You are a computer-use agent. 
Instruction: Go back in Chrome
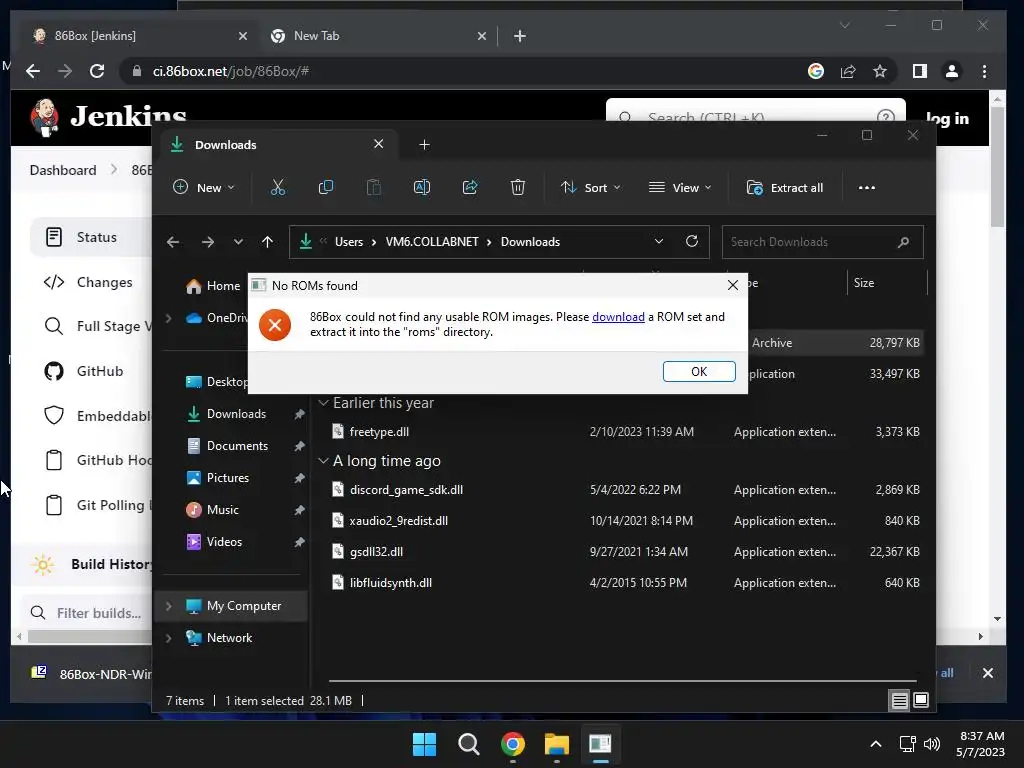(x=33, y=71)
